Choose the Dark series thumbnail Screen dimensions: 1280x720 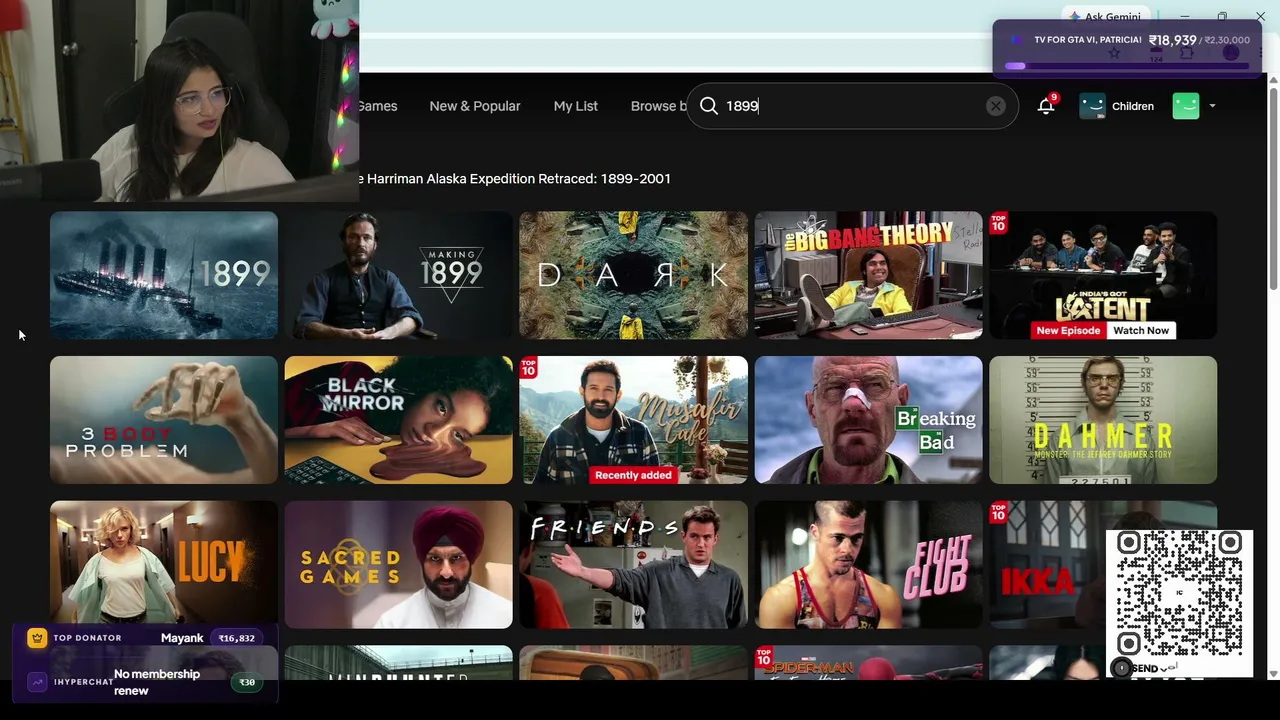(634, 275)
